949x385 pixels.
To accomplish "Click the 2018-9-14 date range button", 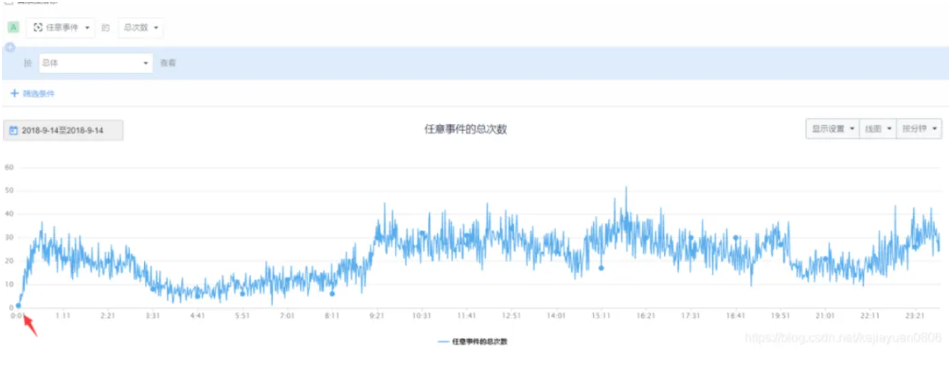I will coord(64,130).
